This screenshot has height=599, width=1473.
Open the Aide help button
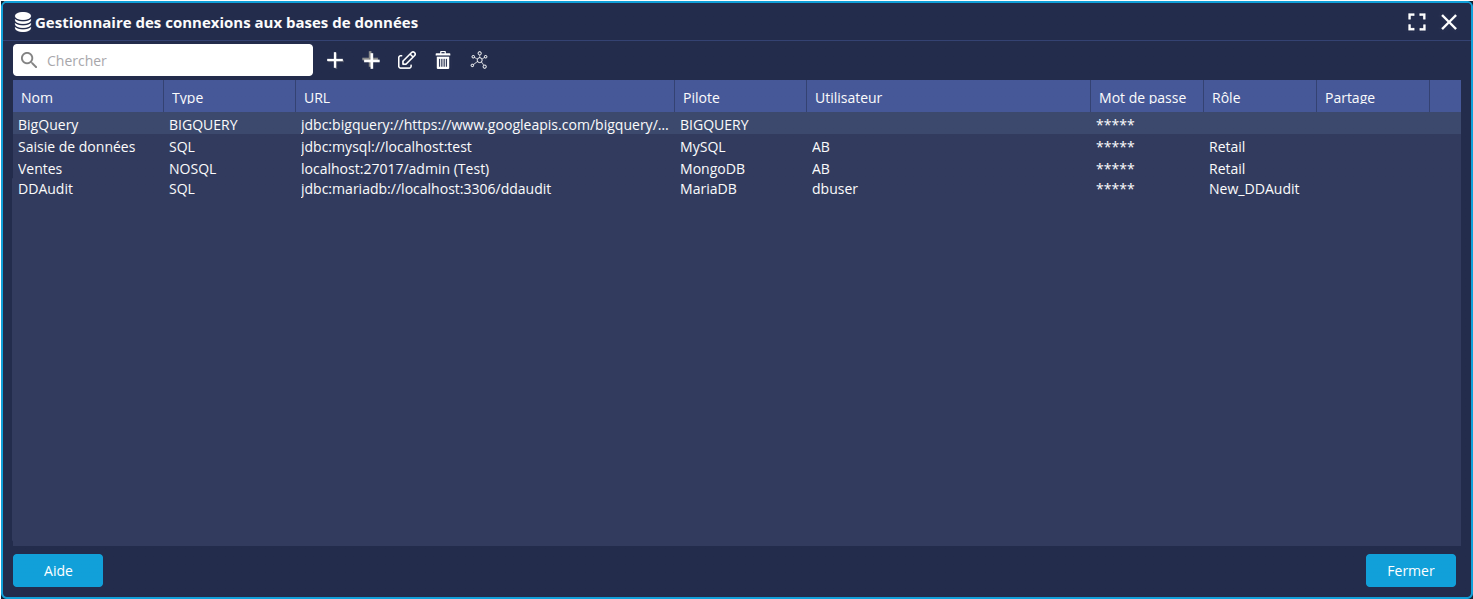(58, 570)
